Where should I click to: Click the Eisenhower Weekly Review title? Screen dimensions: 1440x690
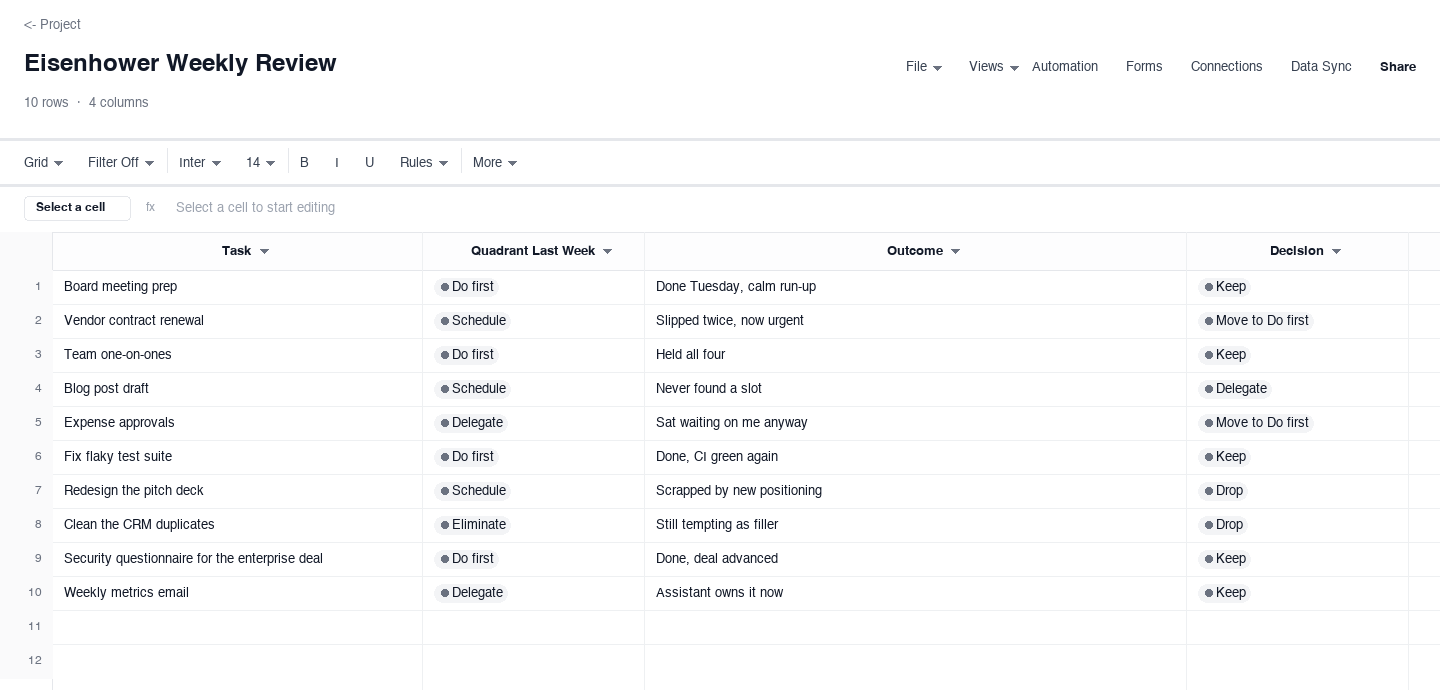click(180, 63)
